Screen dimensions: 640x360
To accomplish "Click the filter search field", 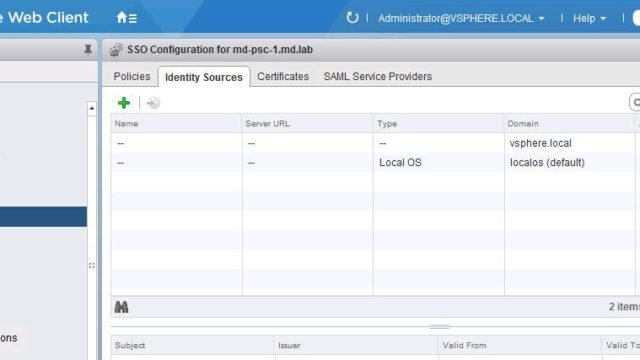I will click(635, 102).
